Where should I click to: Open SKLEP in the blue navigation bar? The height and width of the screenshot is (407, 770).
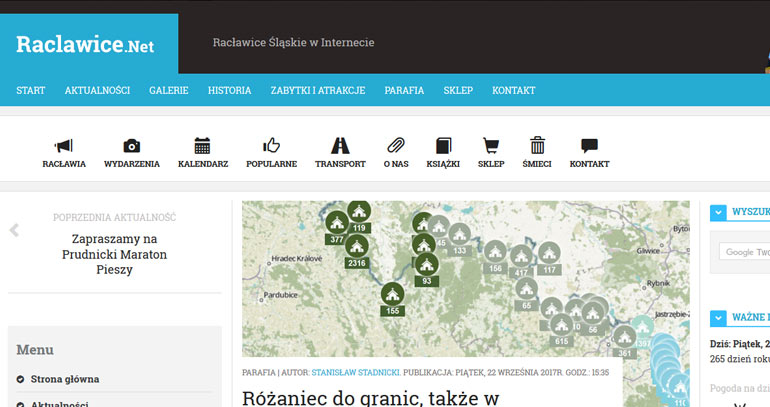point(458,90)
